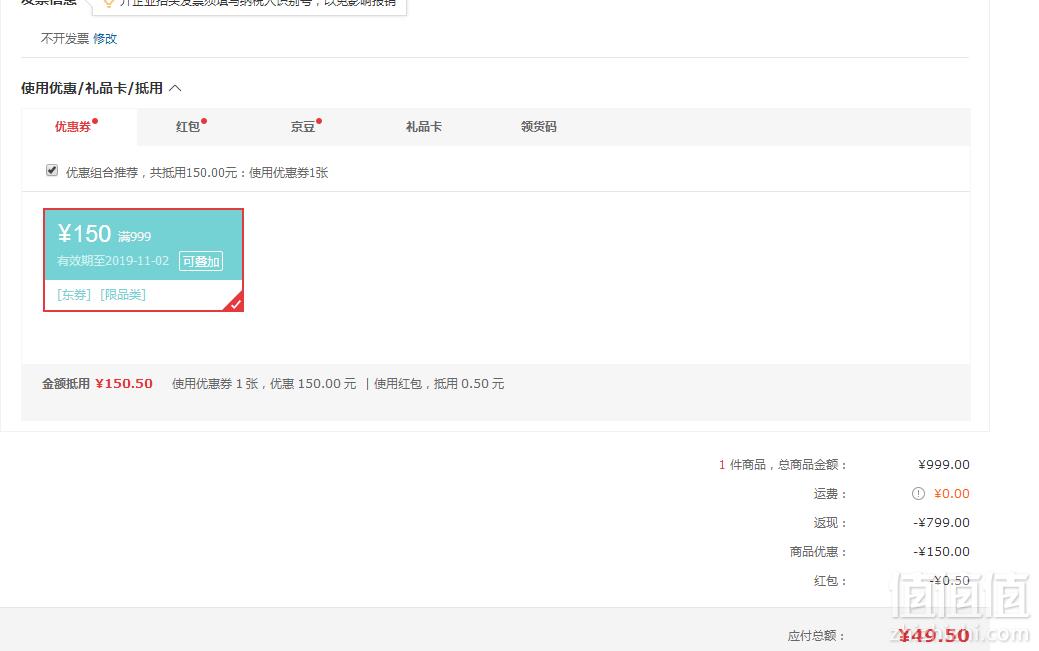Click the shipping fee info icon

(918, 493)
